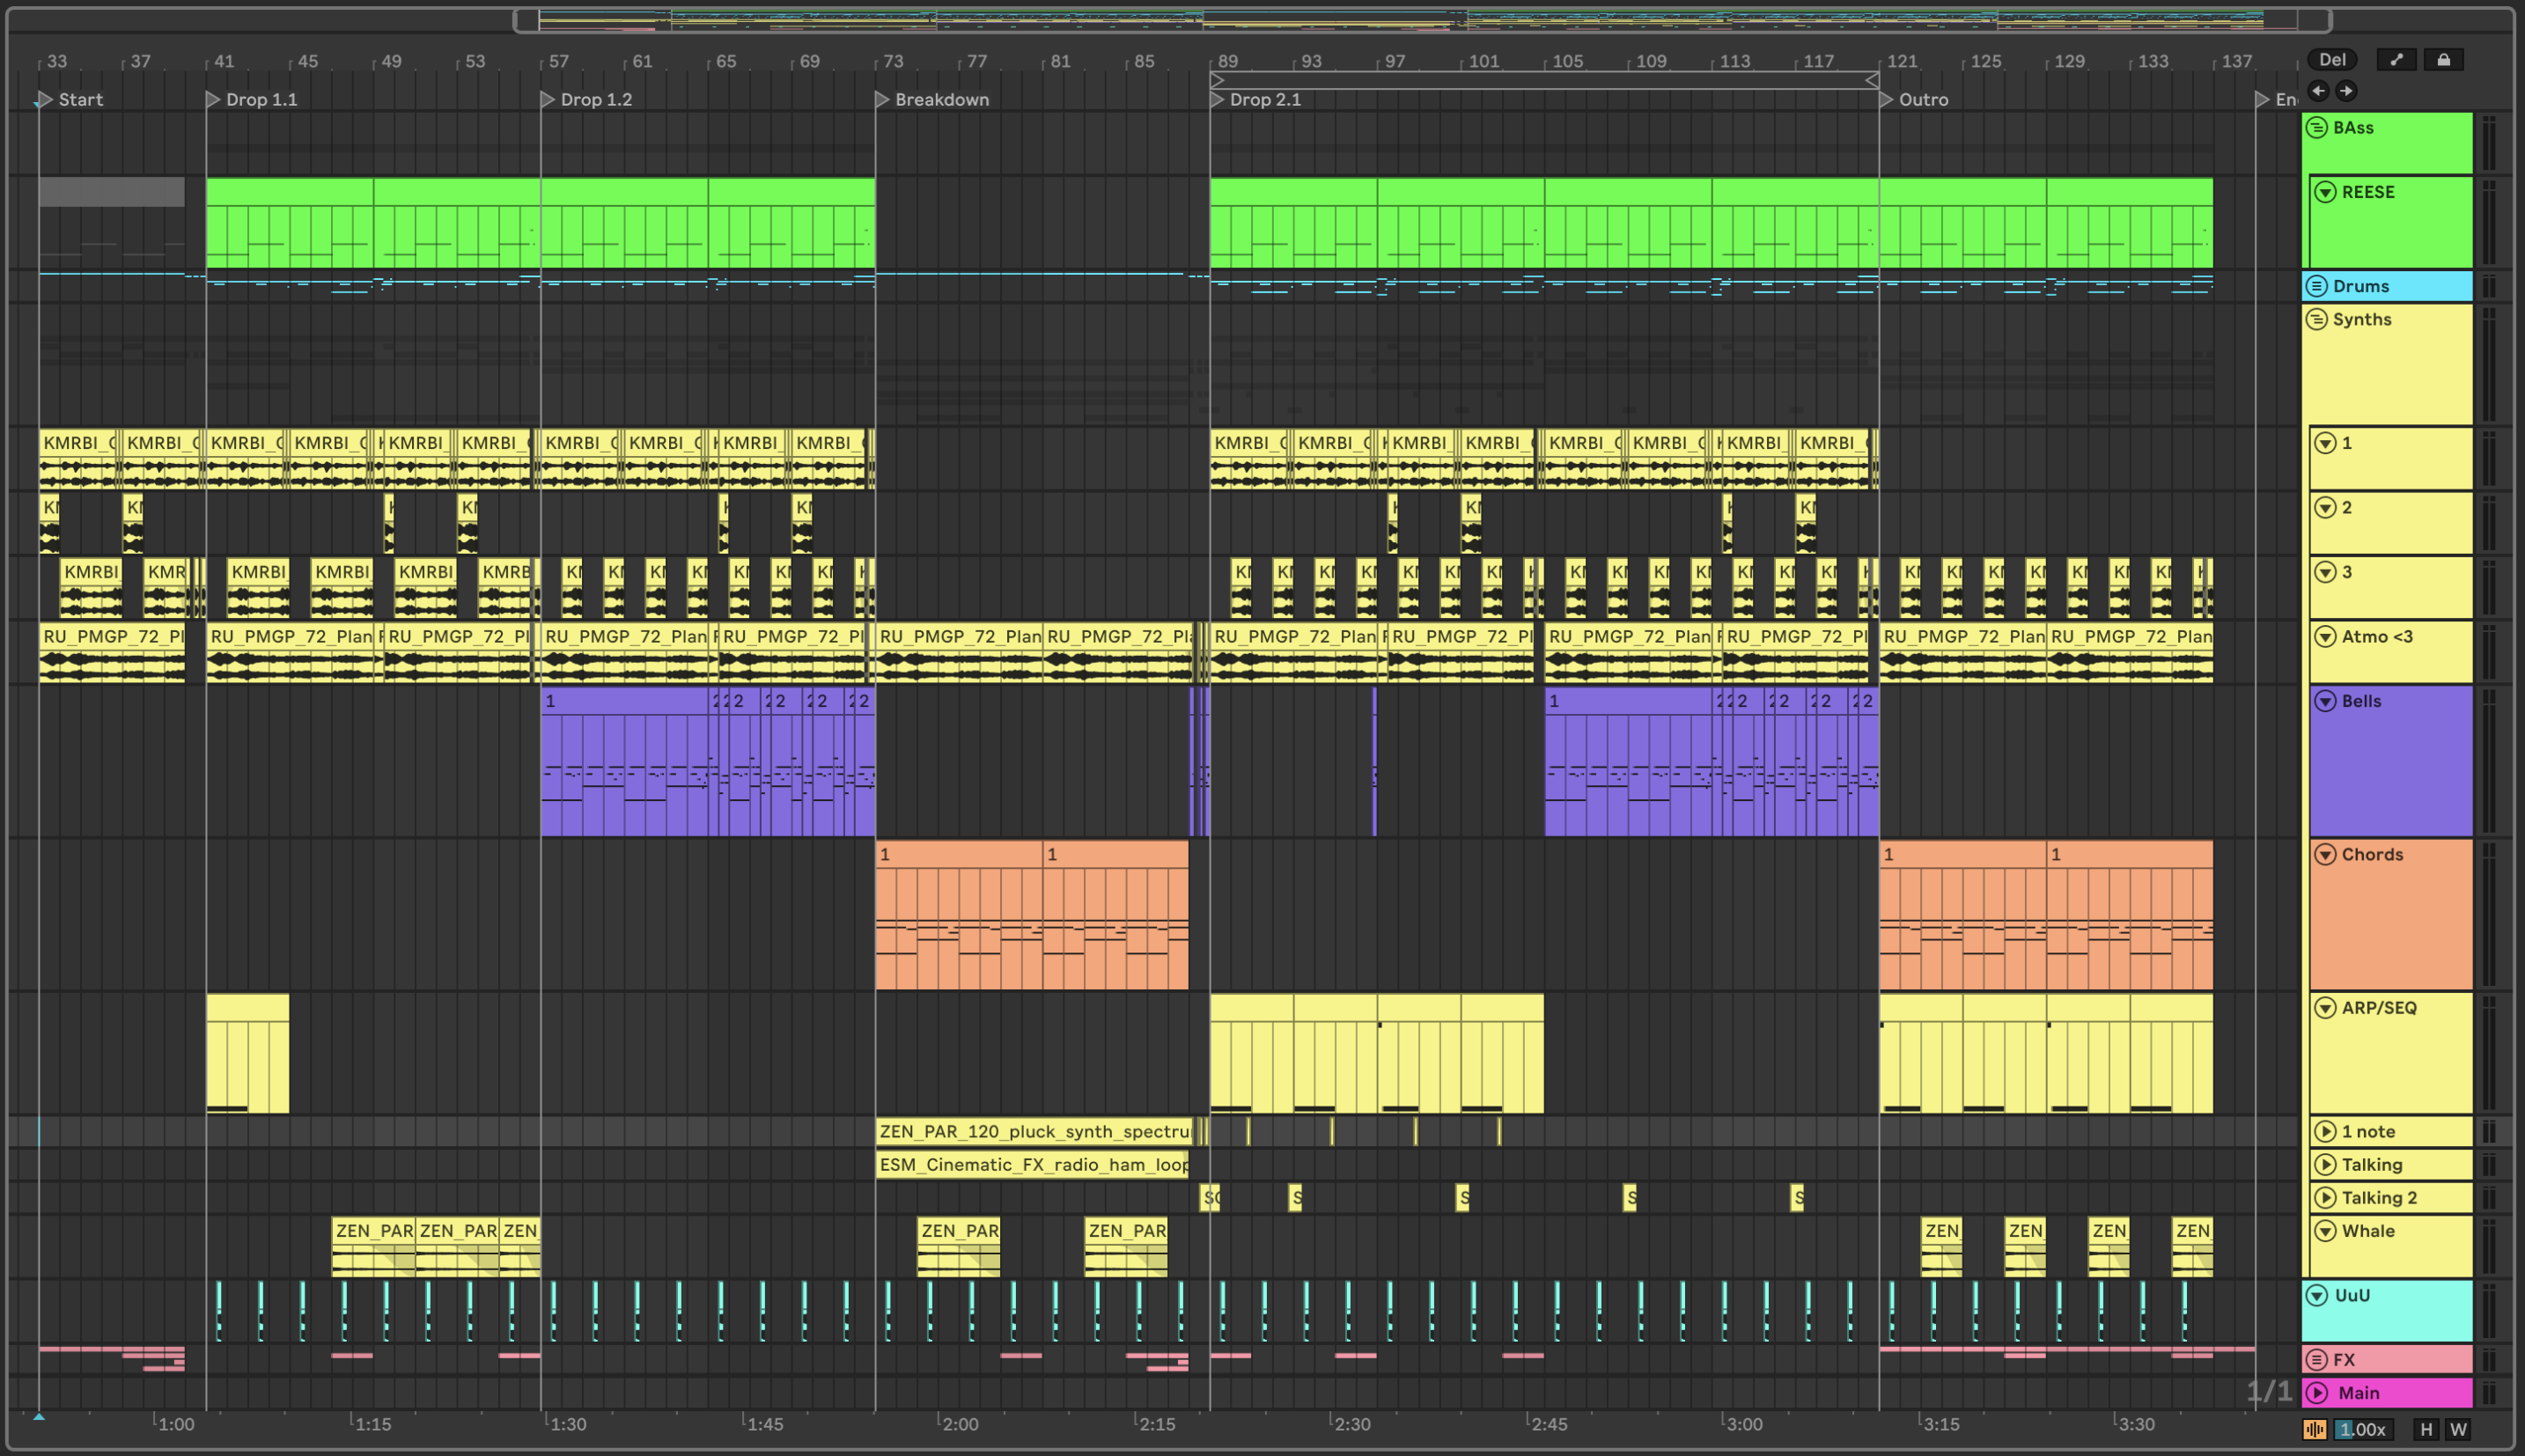The height and width of the screenshot is (1456, 2525).
Task: Jump to next locator arrow
Action: 2346,91
